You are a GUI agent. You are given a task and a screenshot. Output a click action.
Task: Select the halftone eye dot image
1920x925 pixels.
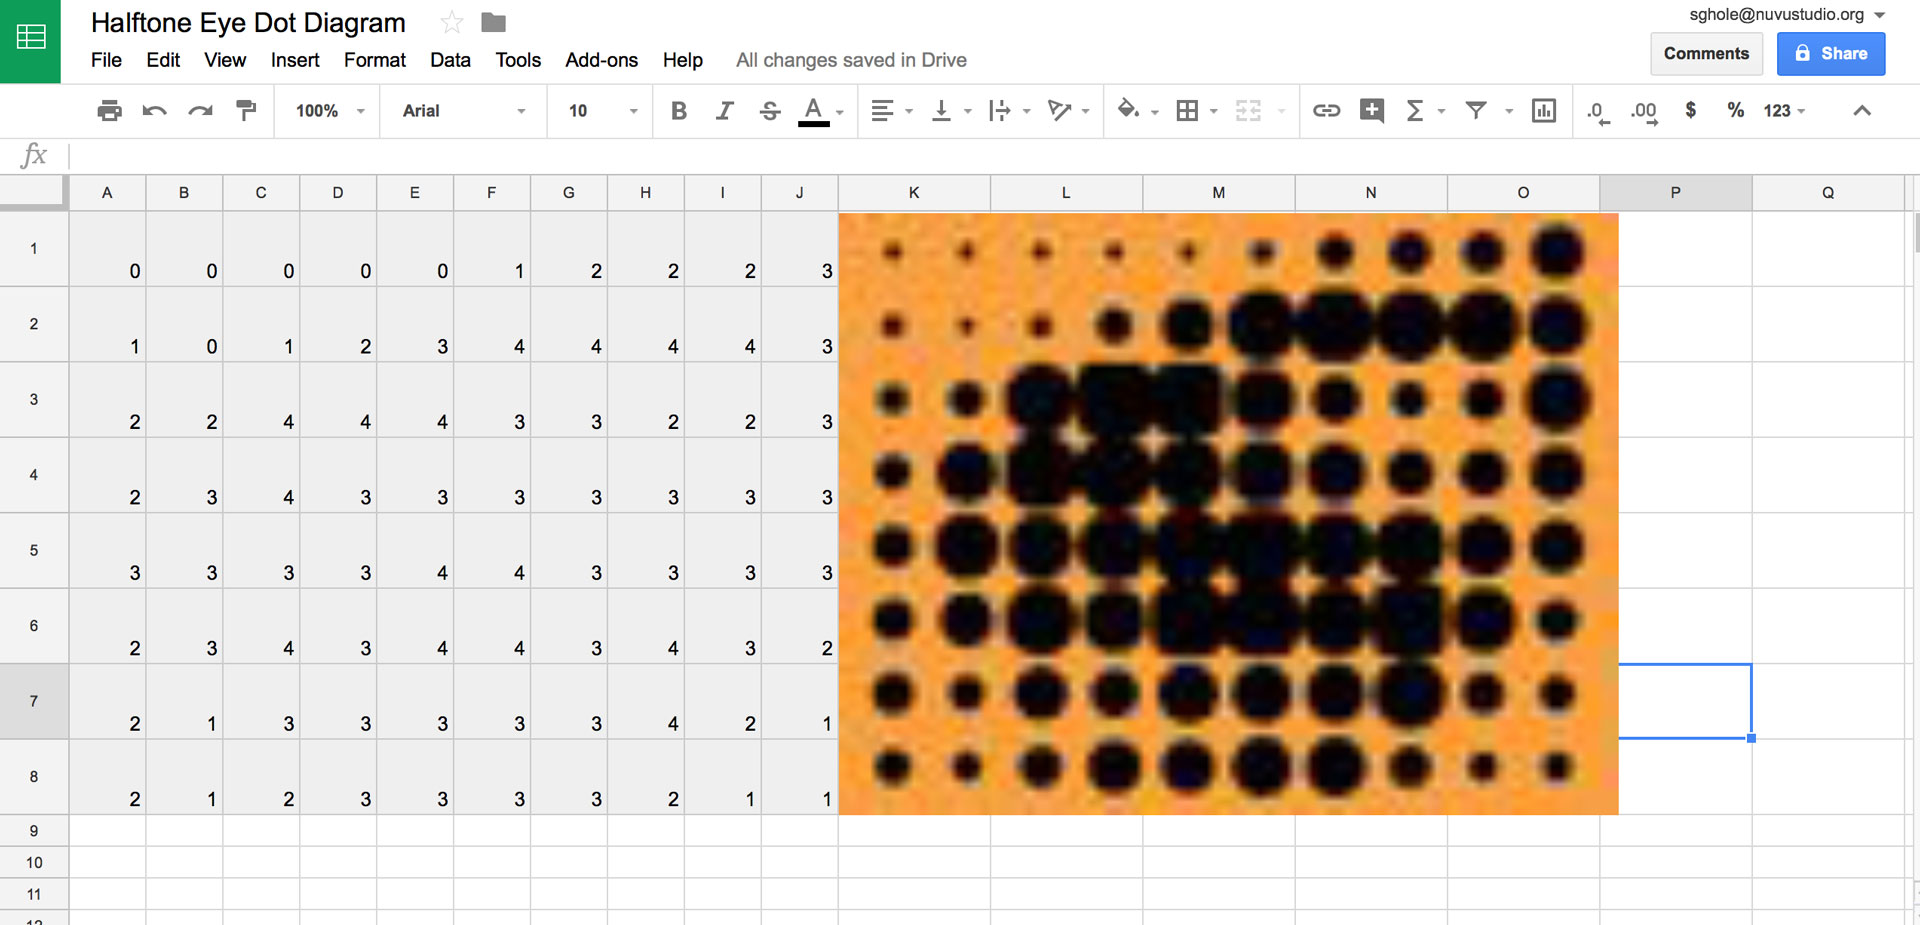point(1228,513)
